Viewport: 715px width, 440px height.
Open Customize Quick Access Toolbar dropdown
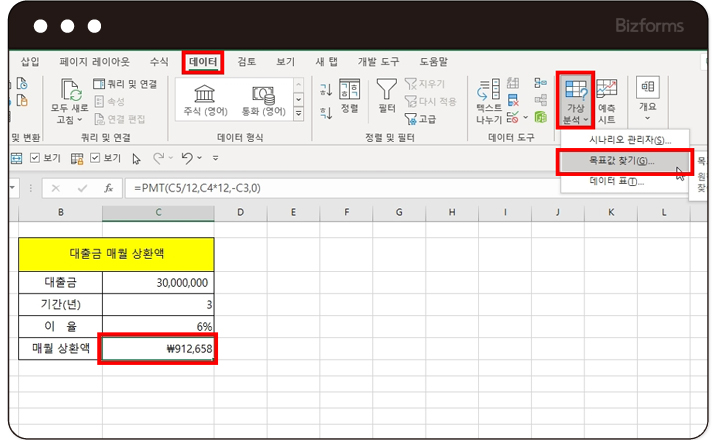click(215, 158)
